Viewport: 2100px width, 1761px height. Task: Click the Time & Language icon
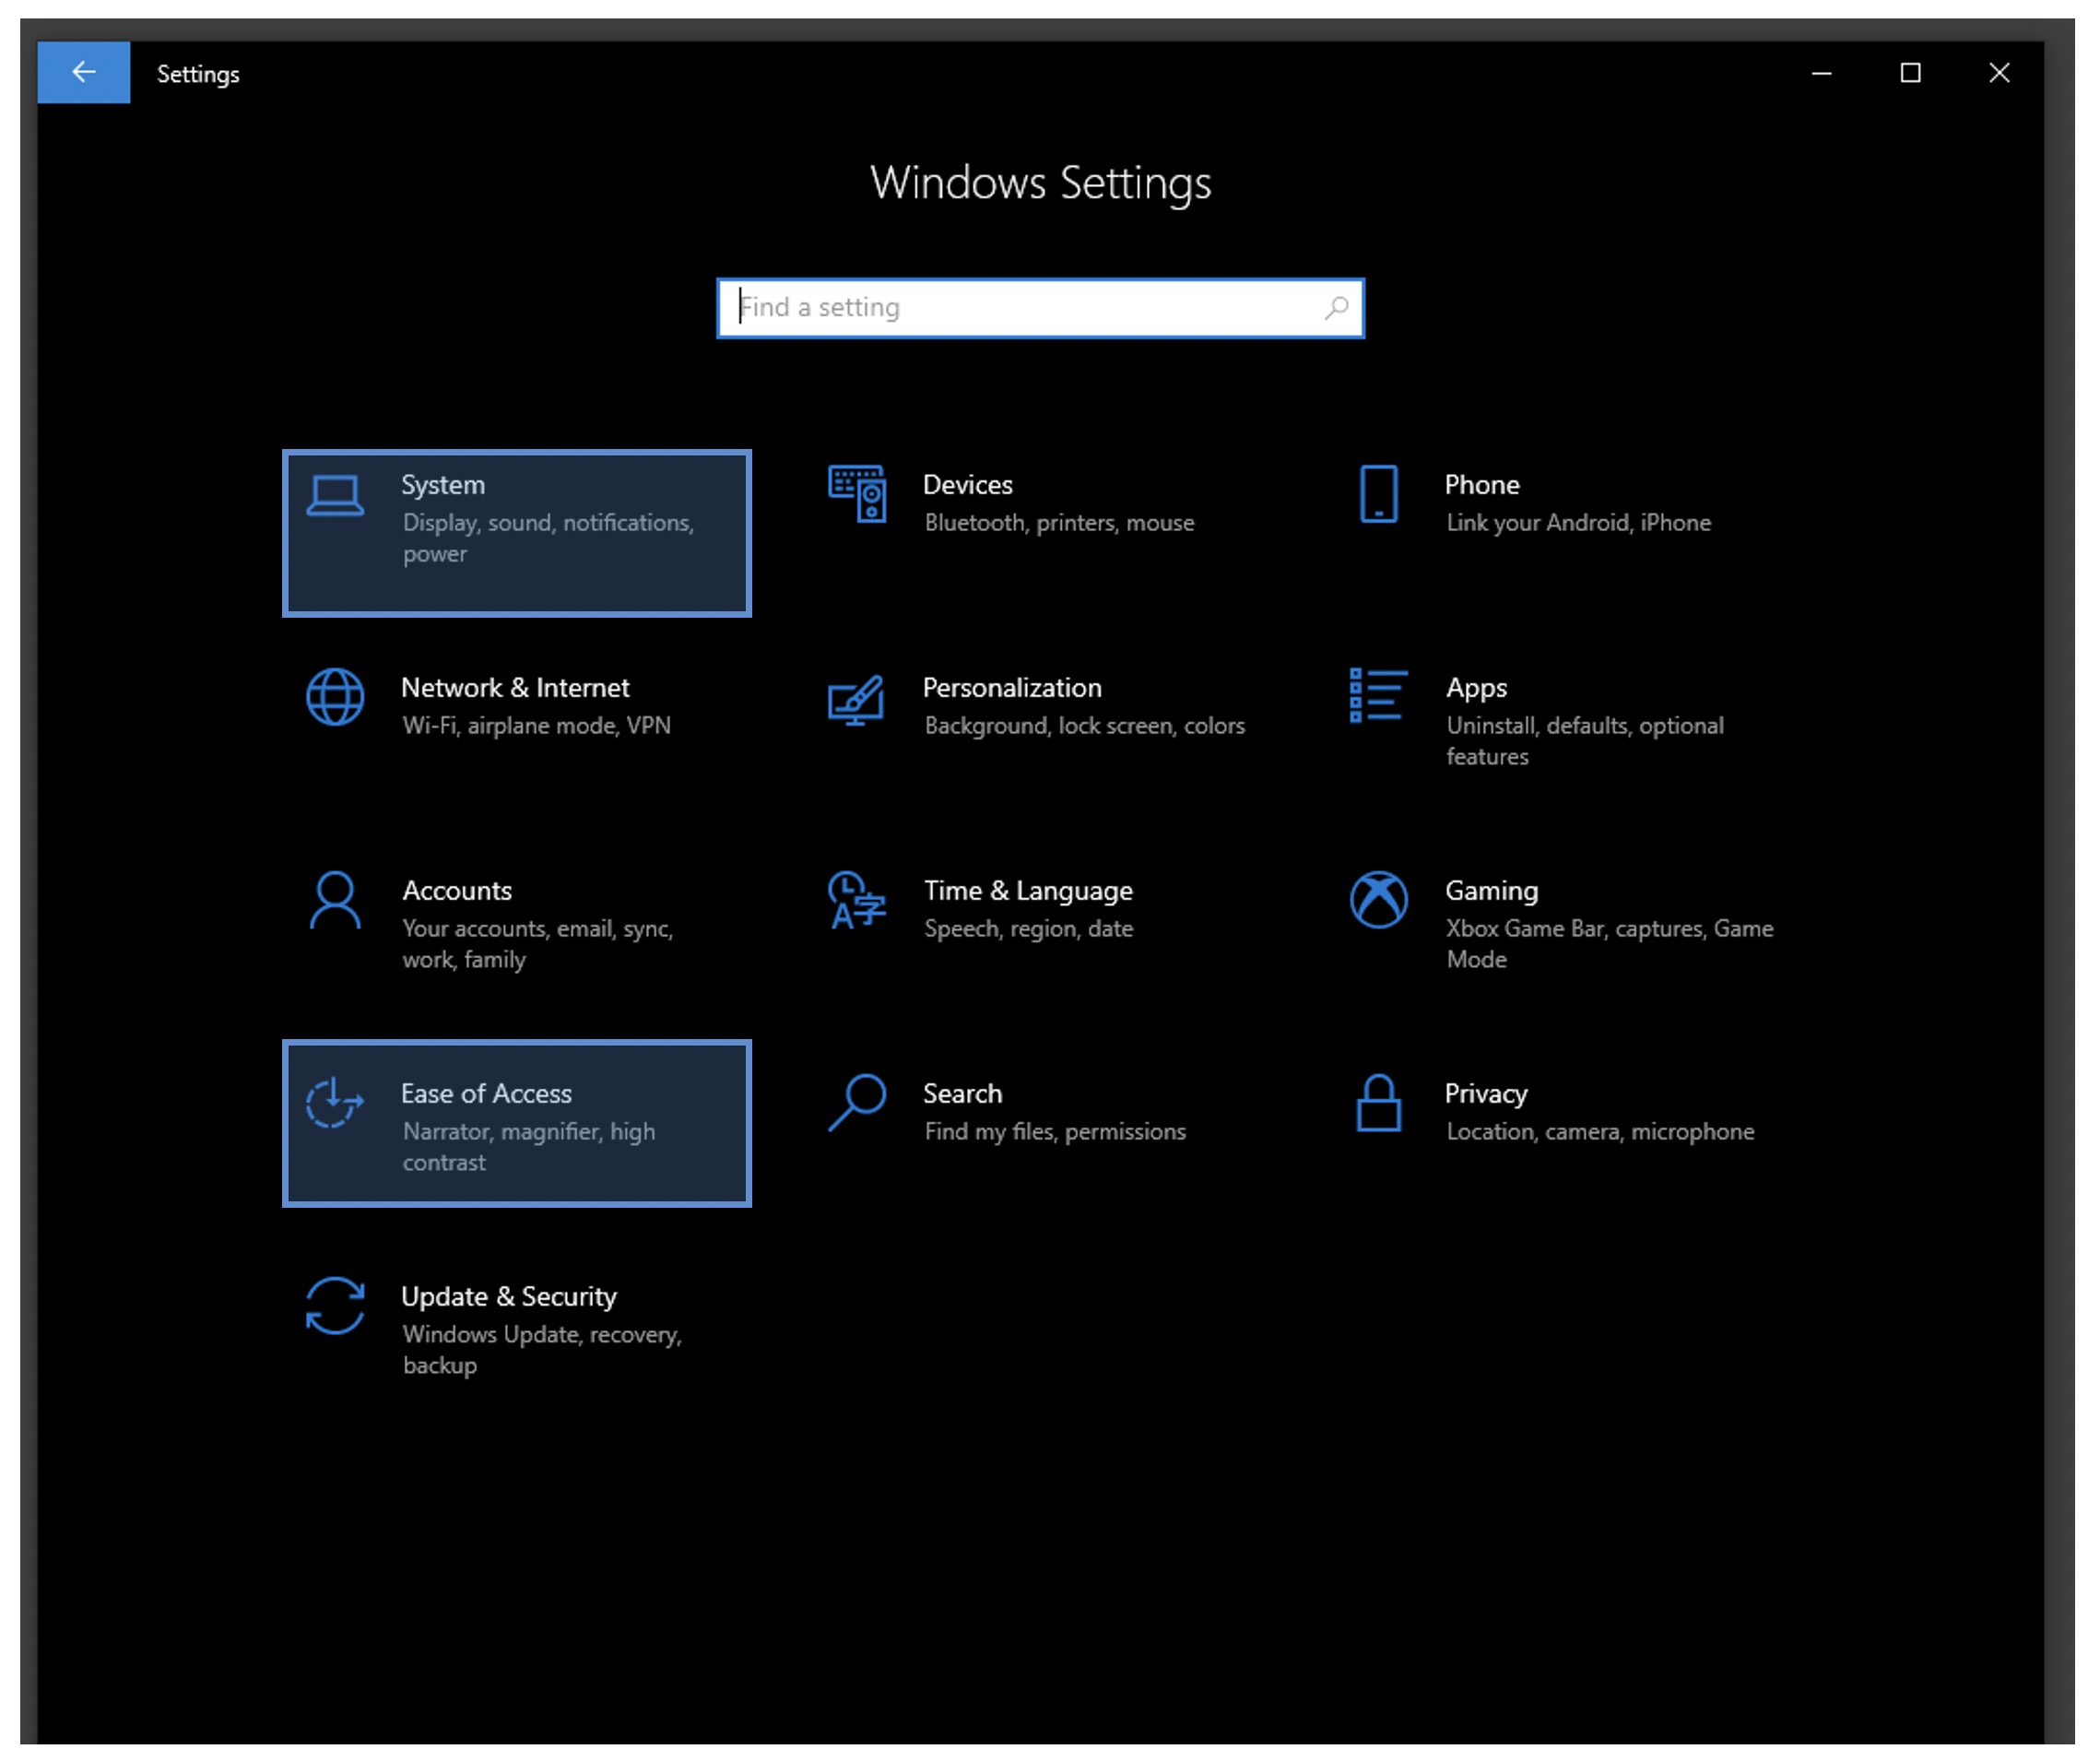(858, 901)
